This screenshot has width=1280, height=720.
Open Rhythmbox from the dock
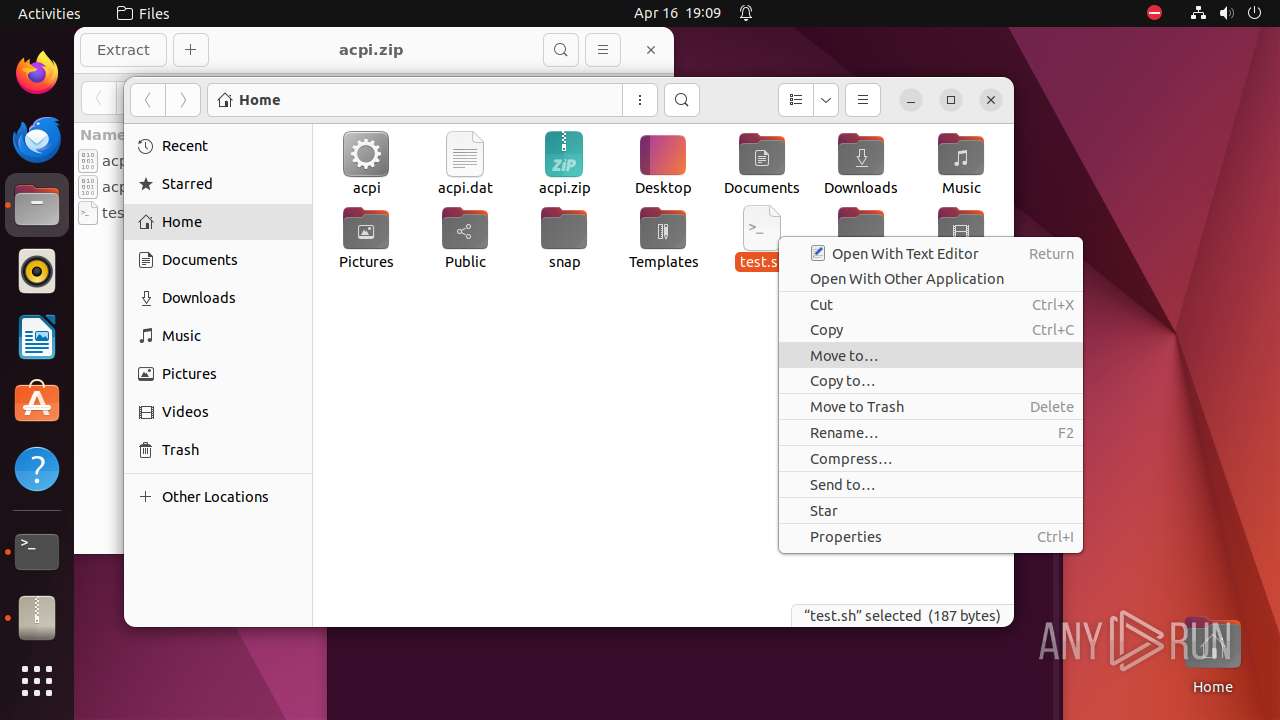(x=37, y=271)
